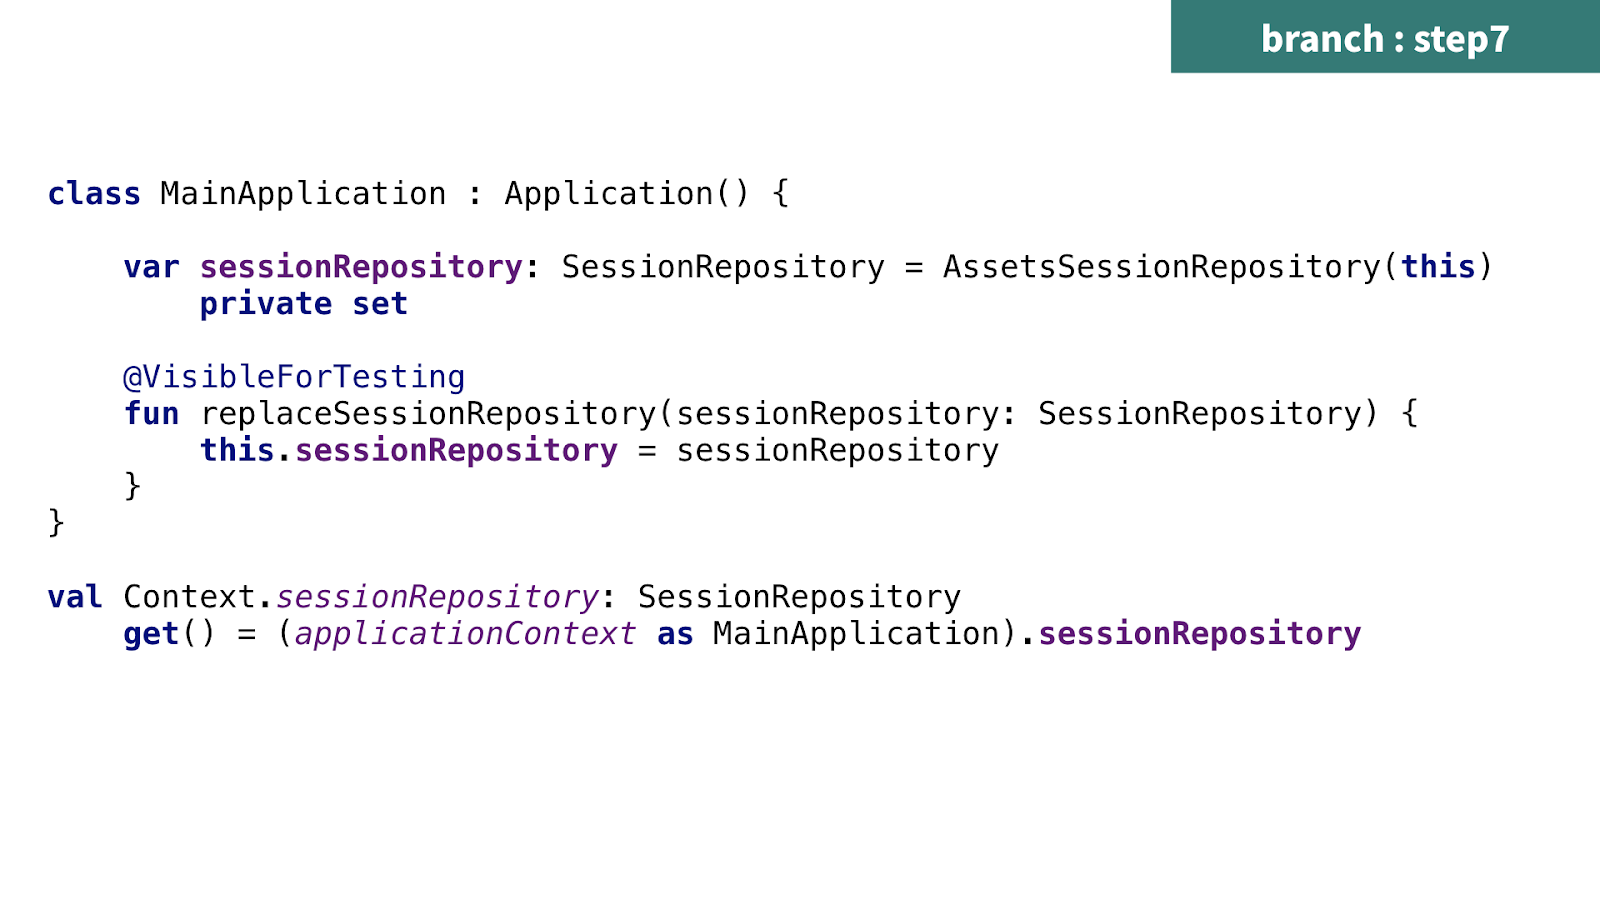The width and height of the screenshot is (1600, 900).
Task: Click the 'branch : step7' banner
Action: [1385, 37]
